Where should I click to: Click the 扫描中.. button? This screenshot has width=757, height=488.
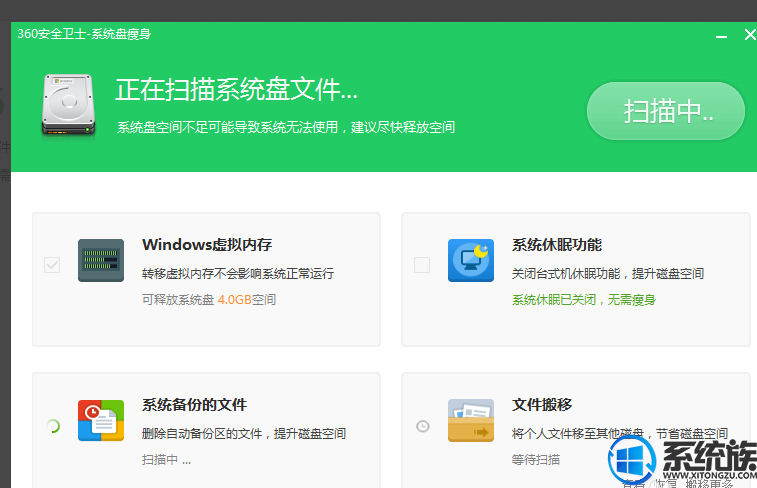click(x=666, y=111)
